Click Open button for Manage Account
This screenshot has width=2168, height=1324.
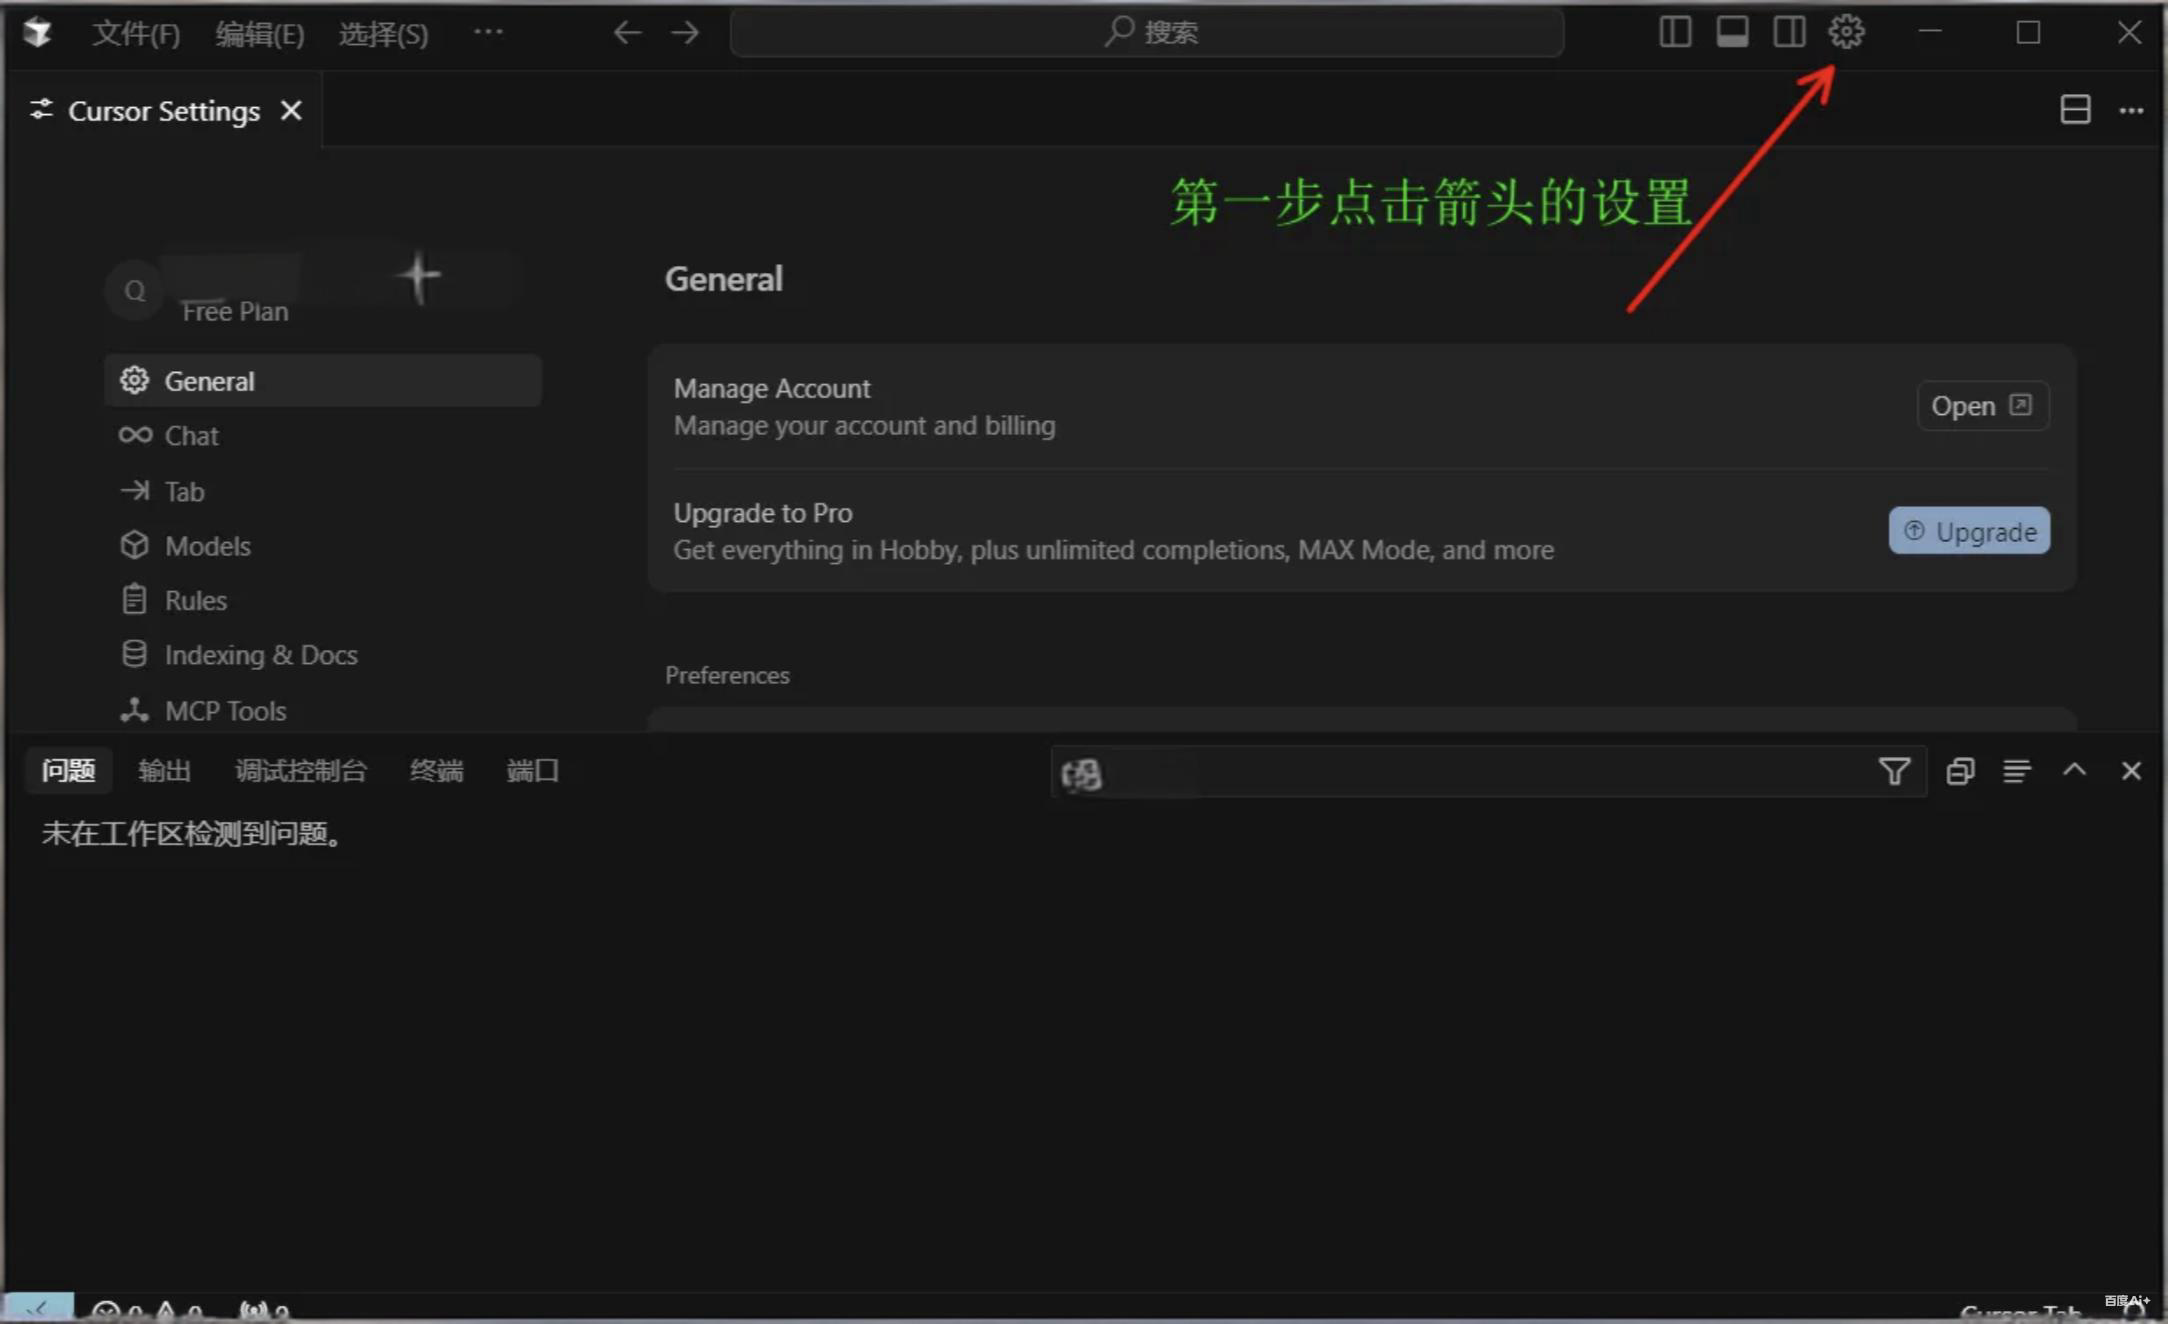click(1981, 406)
